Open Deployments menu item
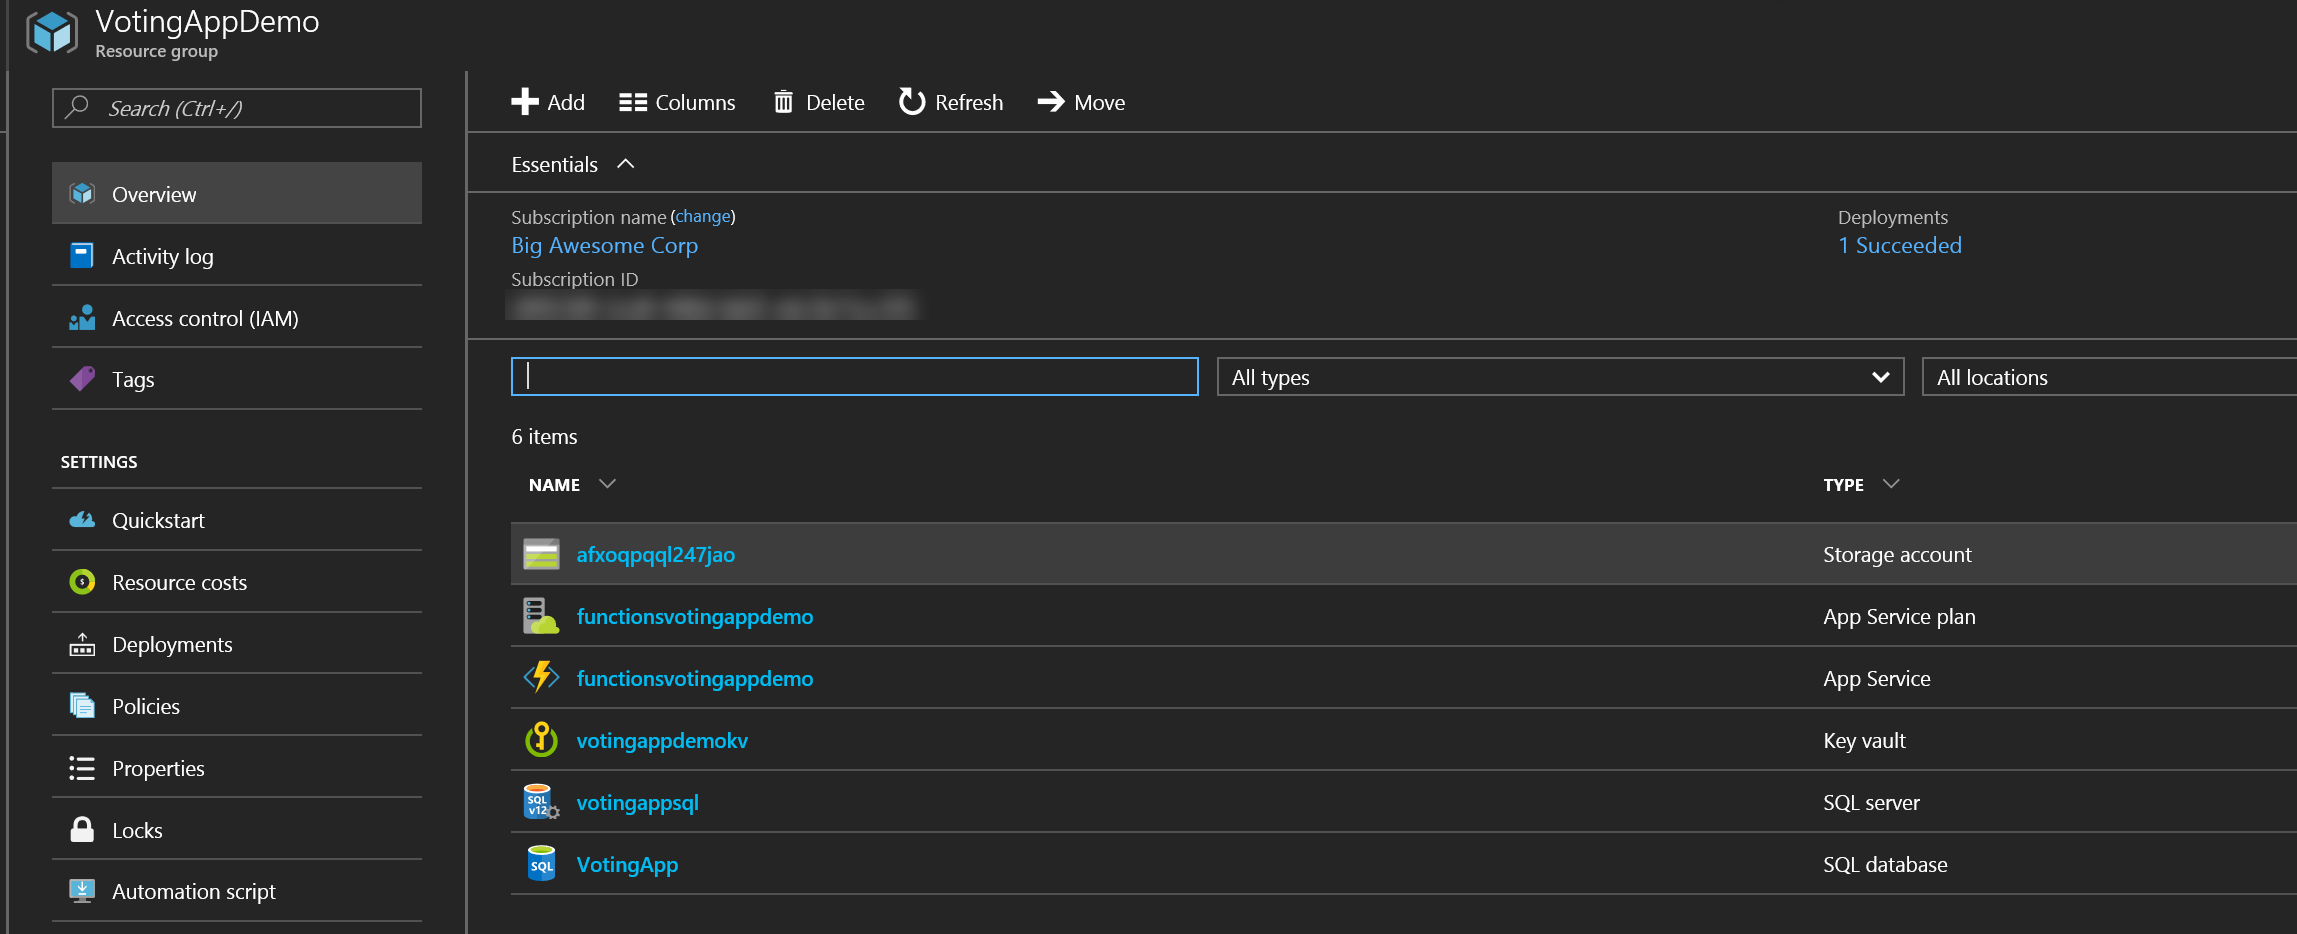This screenshot has height=934, width=2297. click(237, 644)
